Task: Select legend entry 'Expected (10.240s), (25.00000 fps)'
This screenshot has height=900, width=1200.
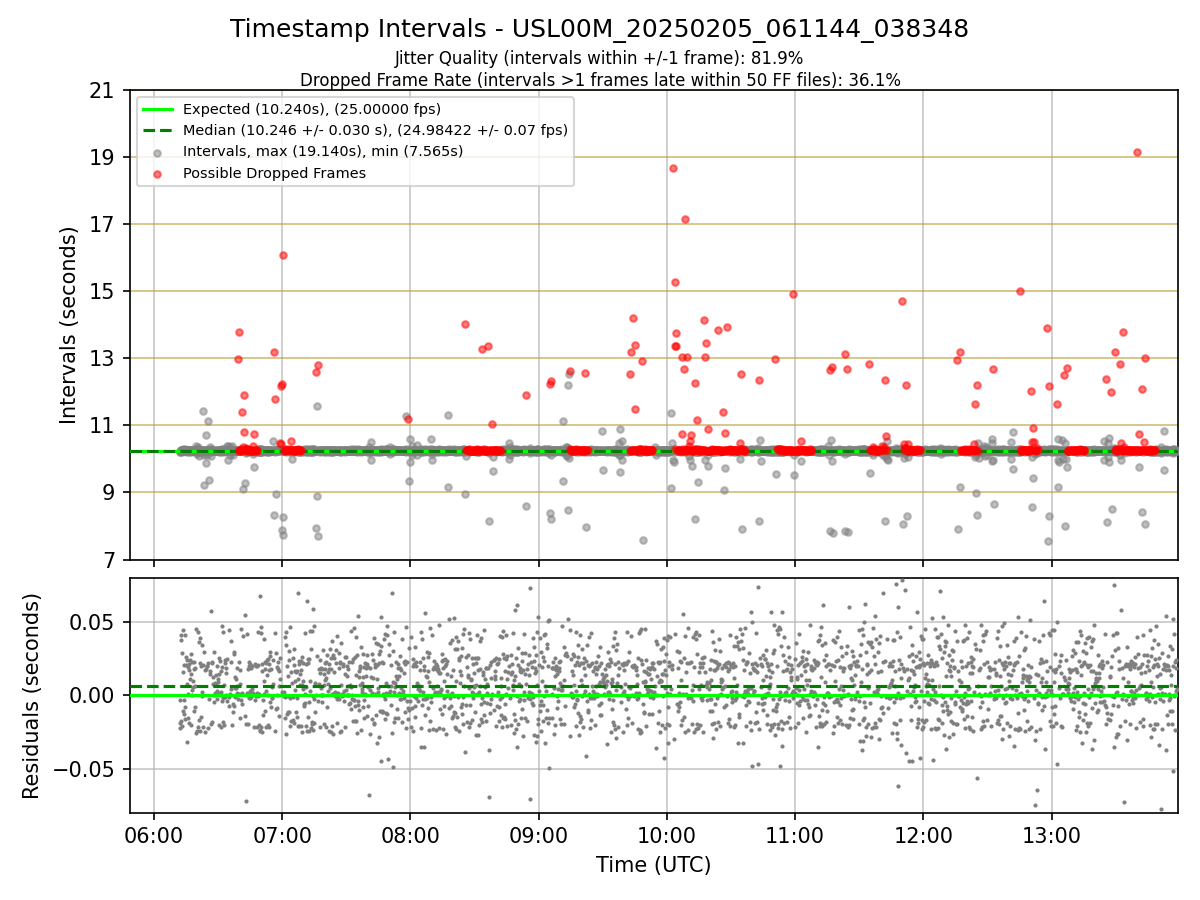Action: tap(312, 109)
